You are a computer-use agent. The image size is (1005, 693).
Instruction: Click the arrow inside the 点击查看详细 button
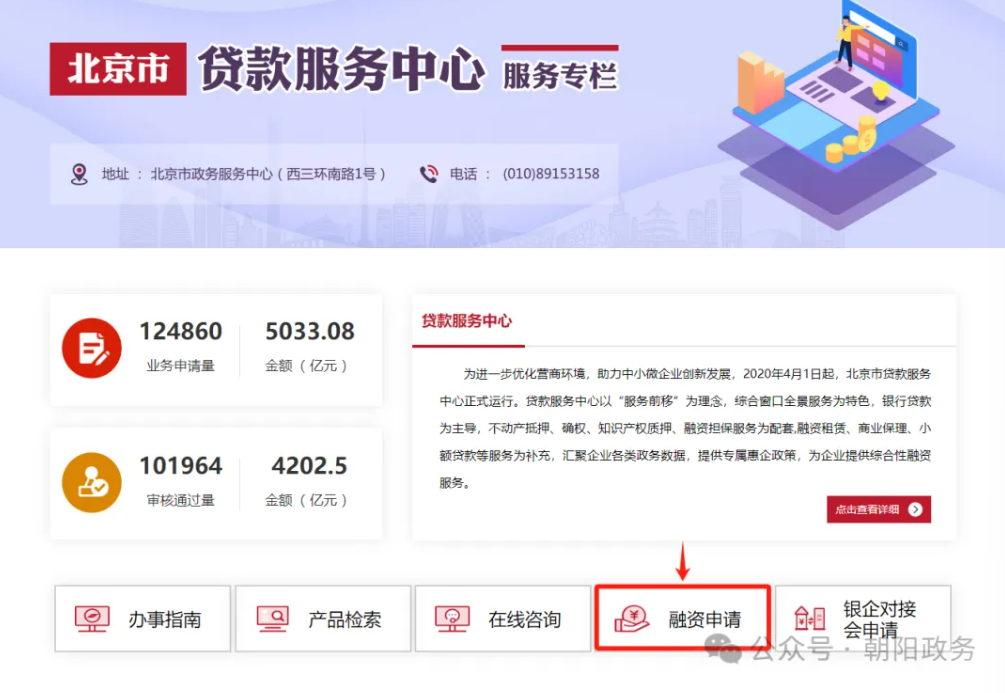click(916, 510)
